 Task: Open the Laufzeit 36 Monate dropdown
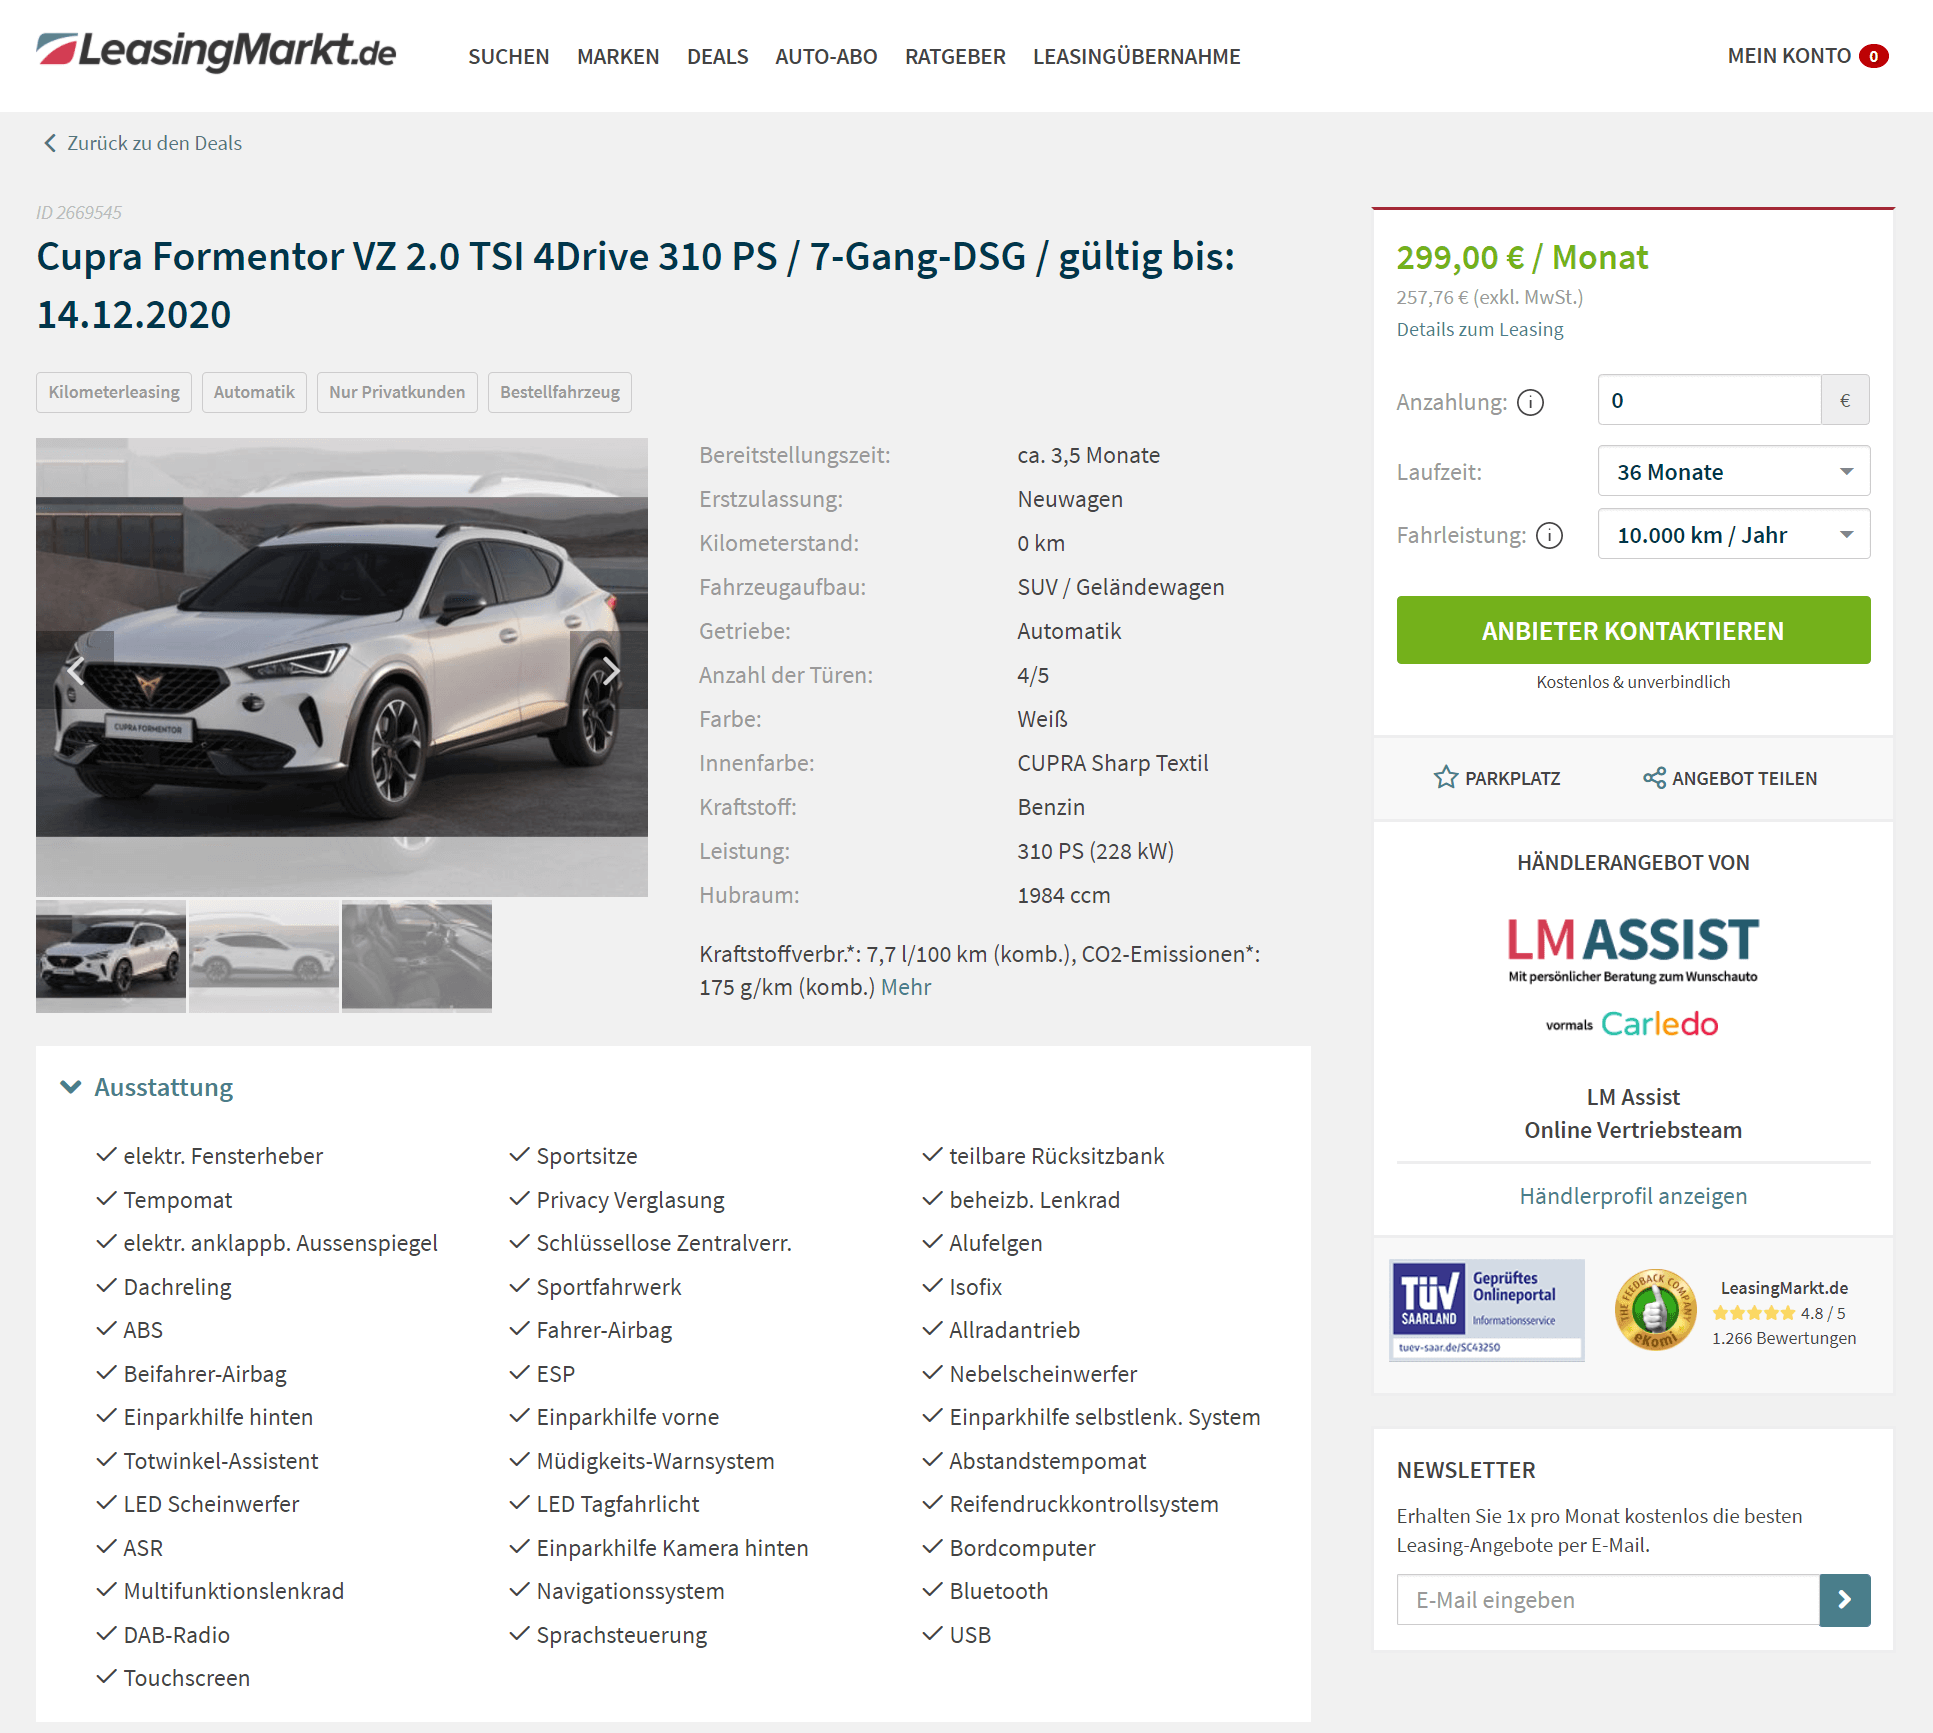(x=1734, y=471)
